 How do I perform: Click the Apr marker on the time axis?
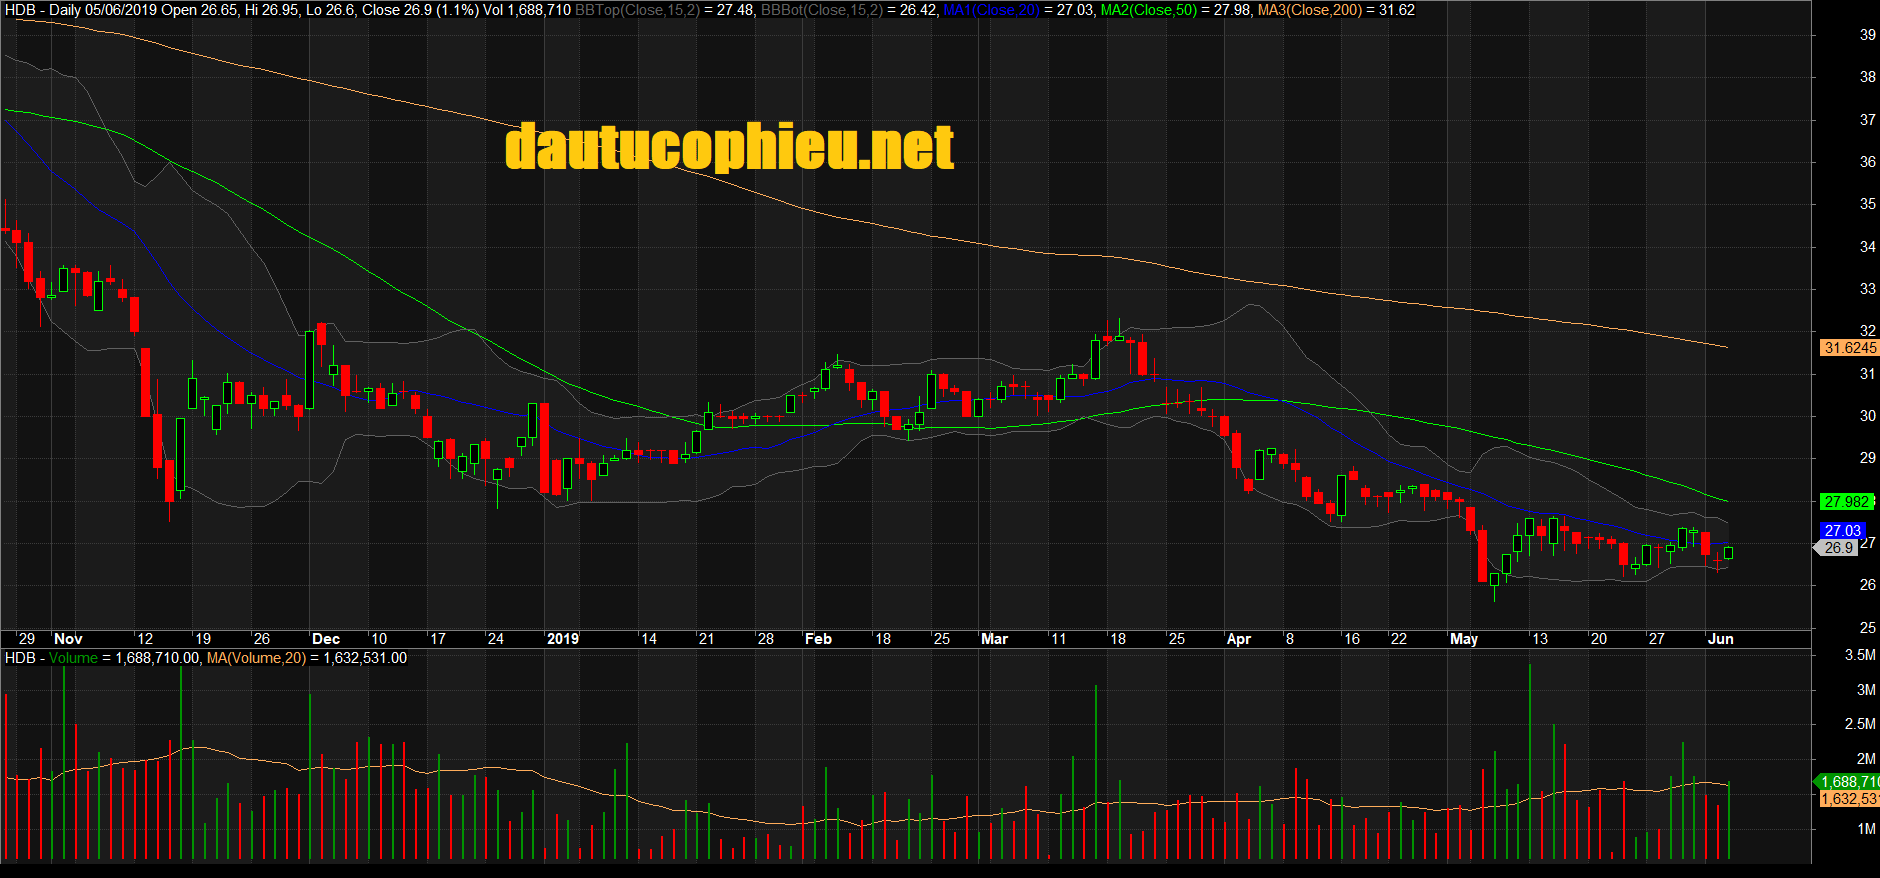pos(1238,639)
